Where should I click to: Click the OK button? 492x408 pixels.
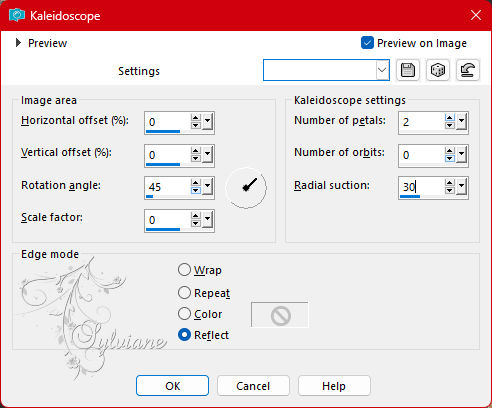173,386
